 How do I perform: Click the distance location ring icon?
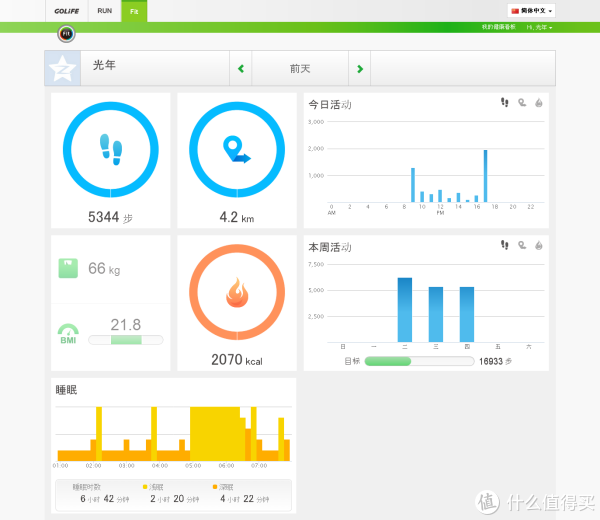pyautogui.click(x=237, y=150)
